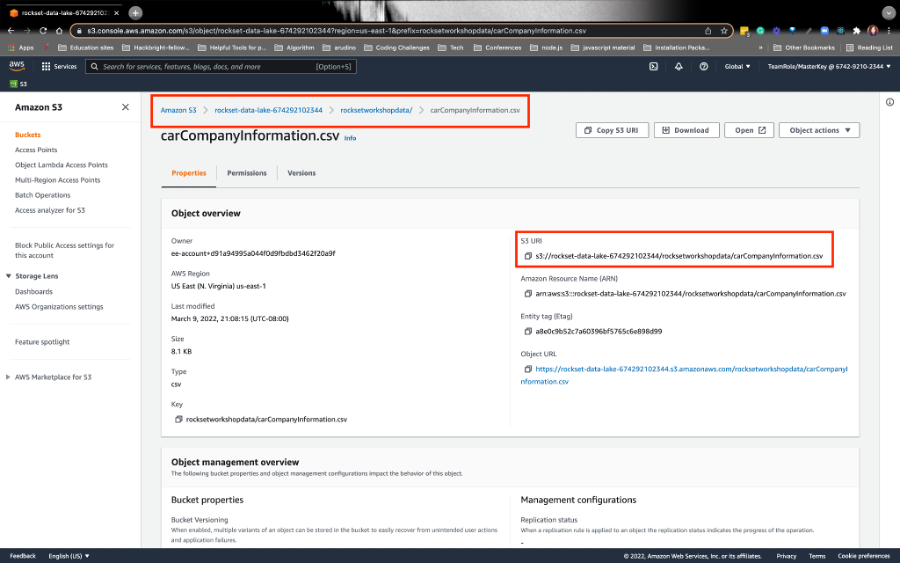Open Object Lambda Access Points
Viewport: 902px width, 564px height.
62,165
